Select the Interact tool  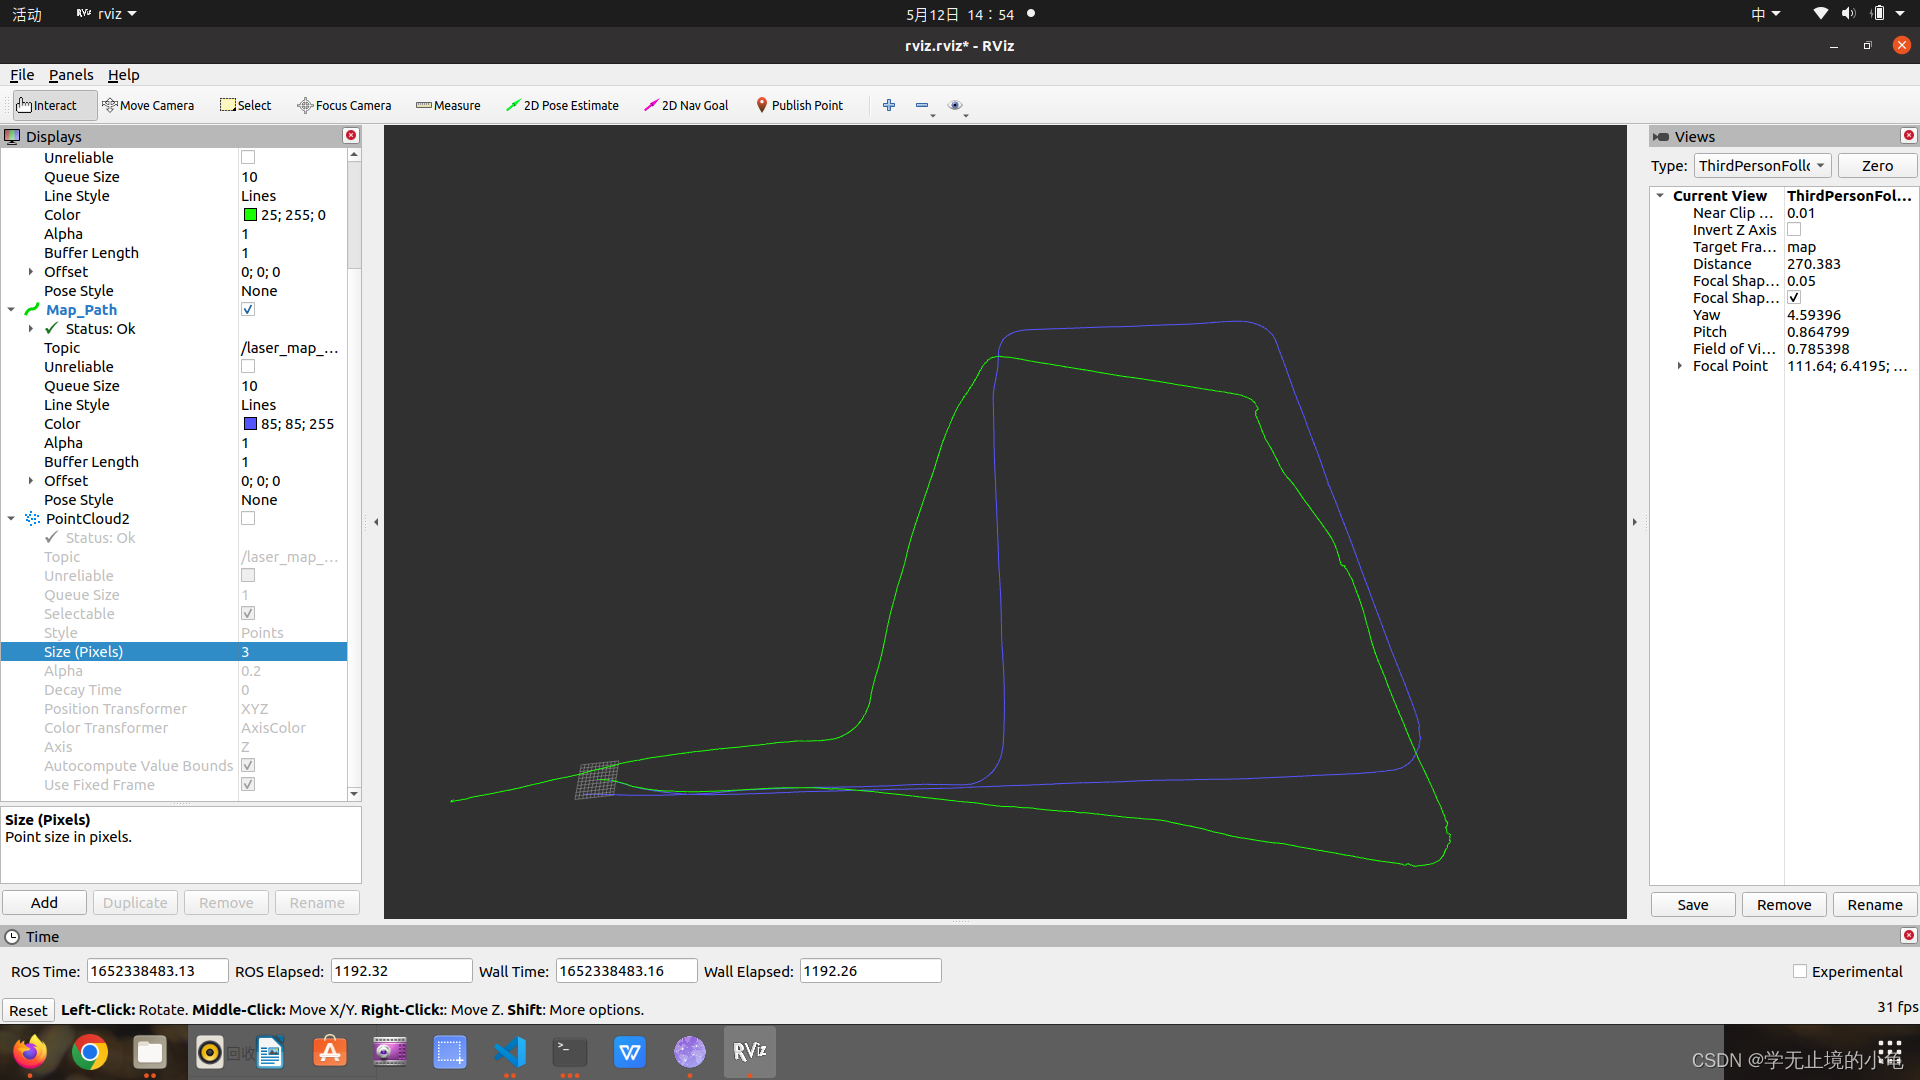tap(47, 105)
